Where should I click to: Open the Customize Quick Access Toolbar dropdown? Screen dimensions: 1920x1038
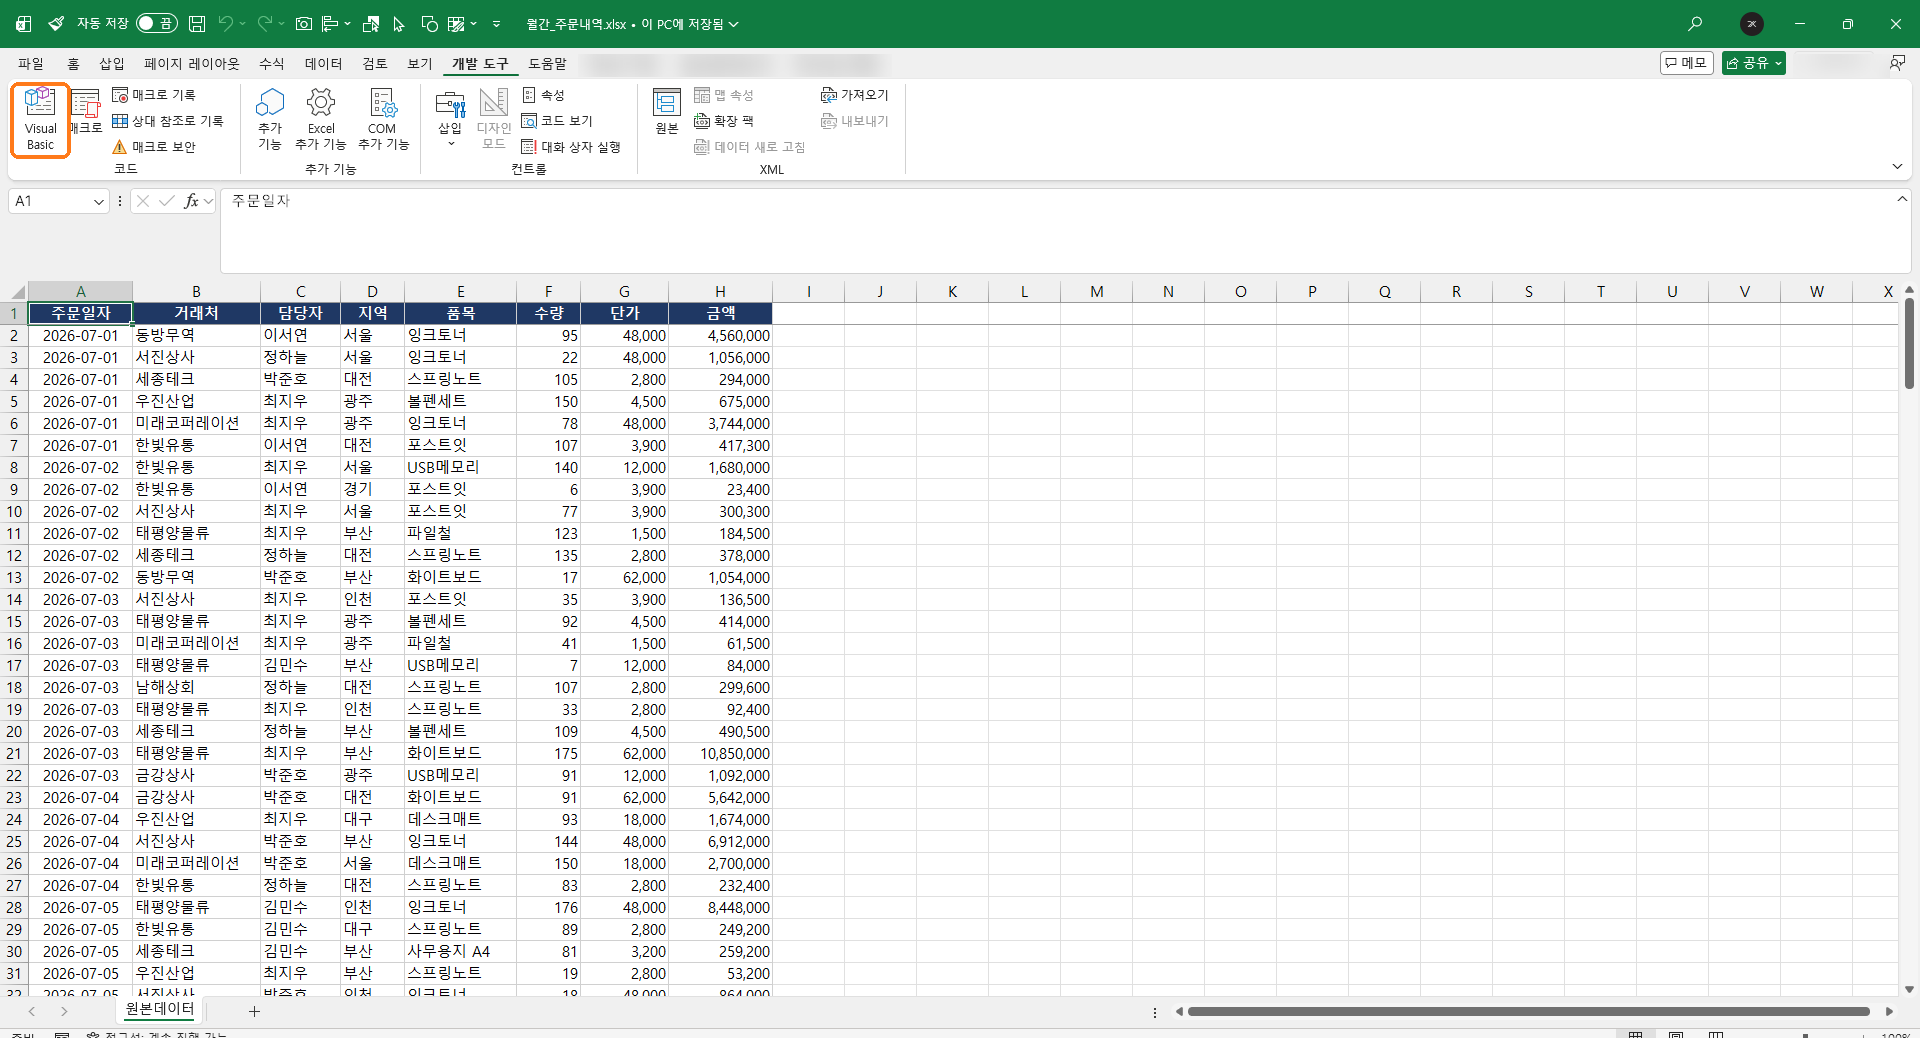497,24
